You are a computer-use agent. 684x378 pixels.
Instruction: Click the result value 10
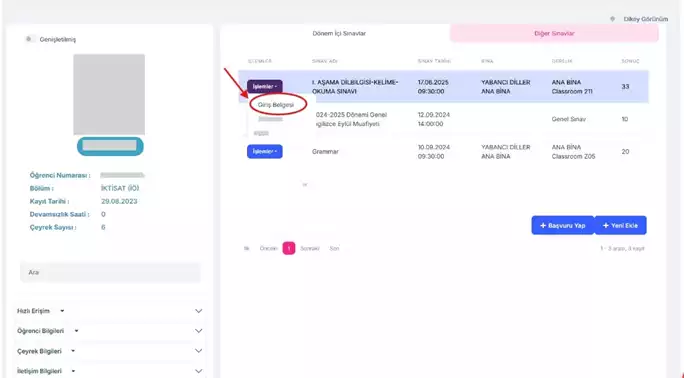[625, 119]
